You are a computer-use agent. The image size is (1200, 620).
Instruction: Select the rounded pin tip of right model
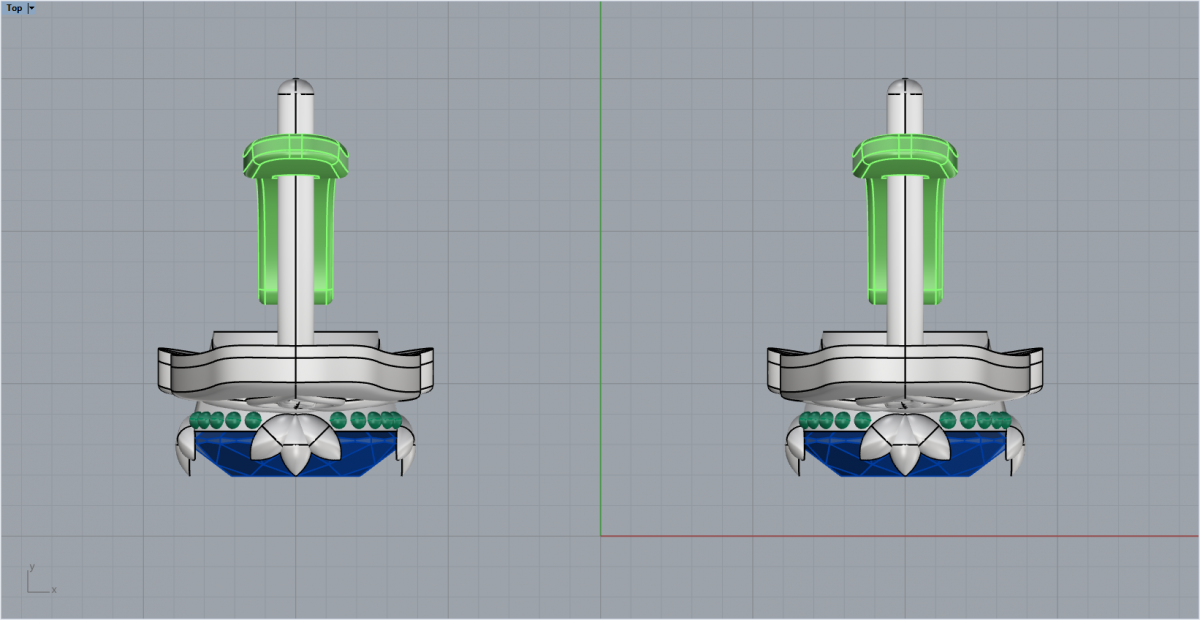906,86
